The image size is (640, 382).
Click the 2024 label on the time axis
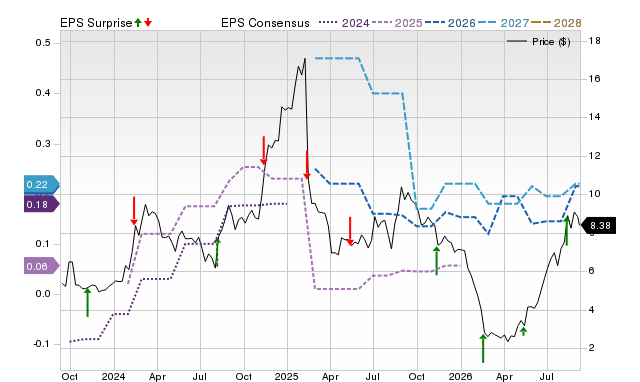click(x=113, y=376)
